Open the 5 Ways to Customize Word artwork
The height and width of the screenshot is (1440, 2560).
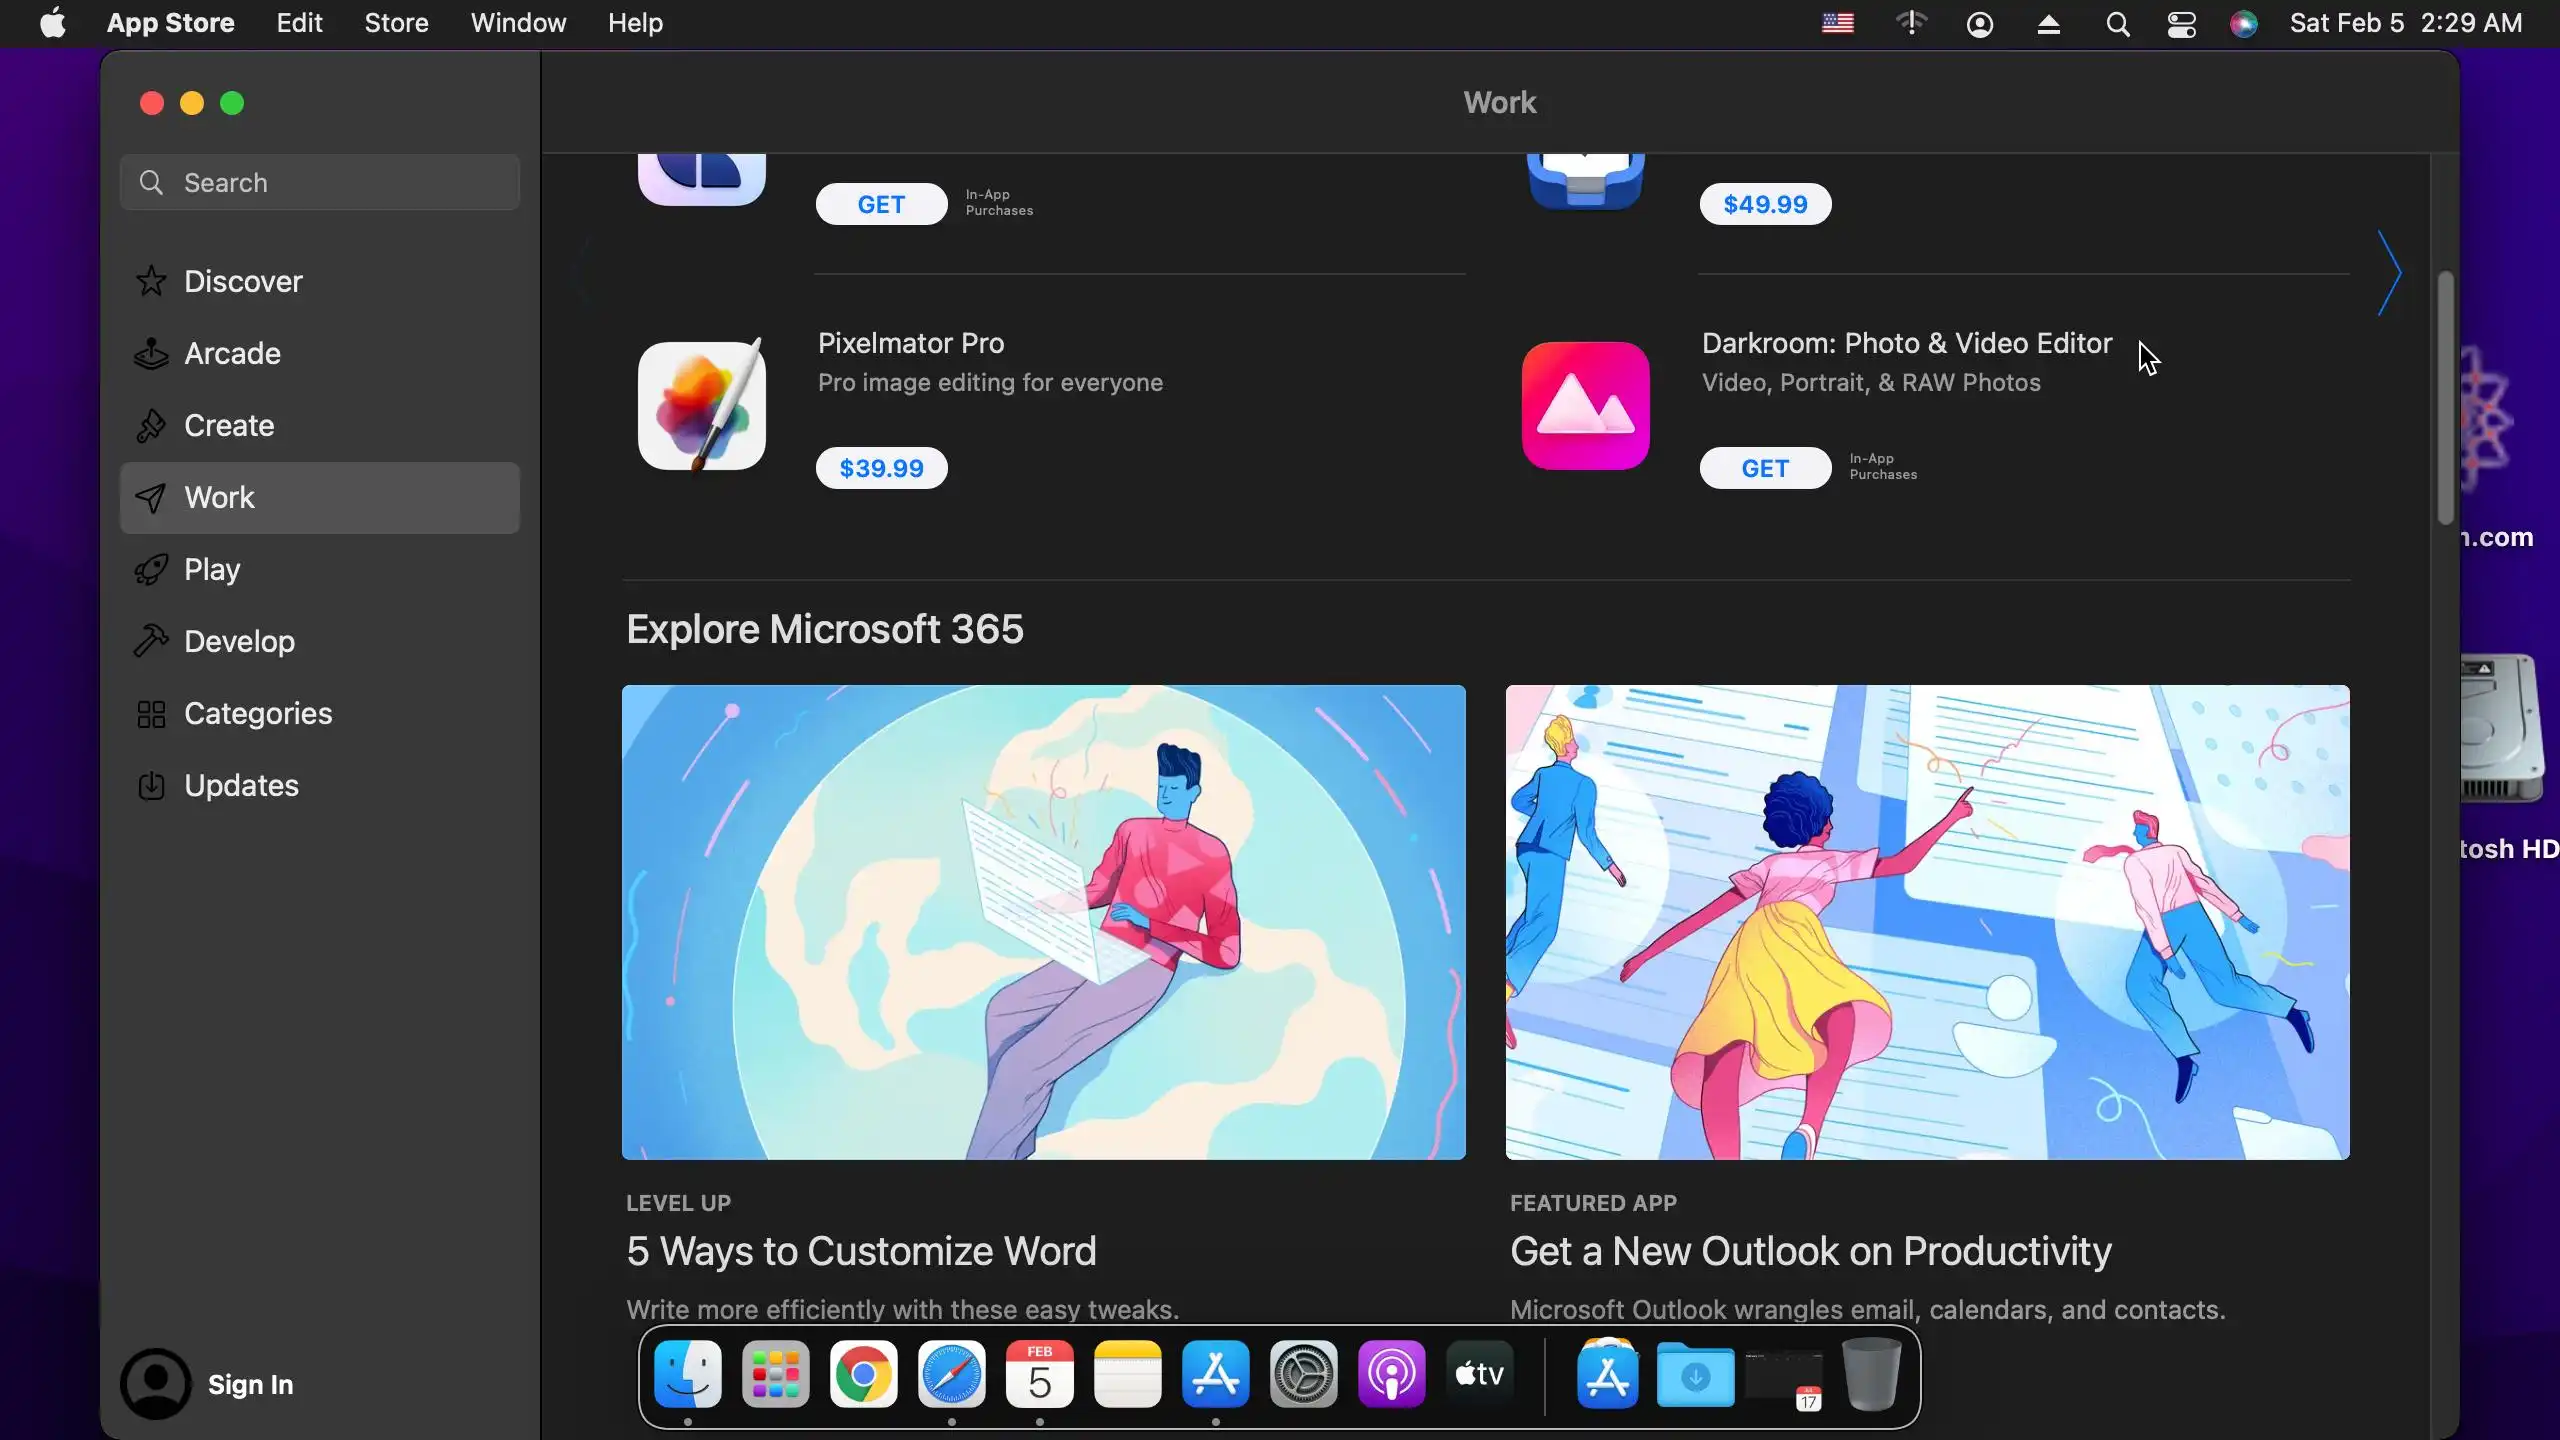[x=1043, y=922]
